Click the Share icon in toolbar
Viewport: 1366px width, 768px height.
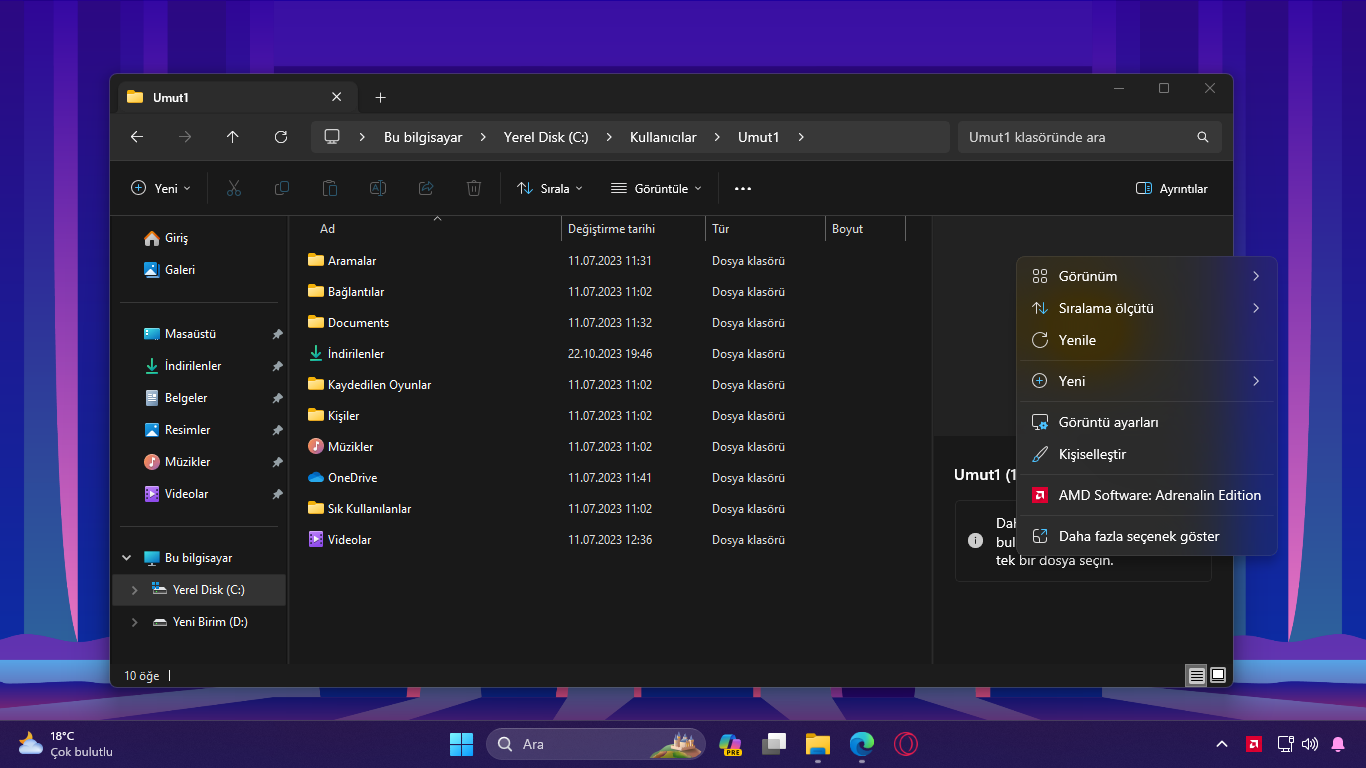[x=426, y=188]
